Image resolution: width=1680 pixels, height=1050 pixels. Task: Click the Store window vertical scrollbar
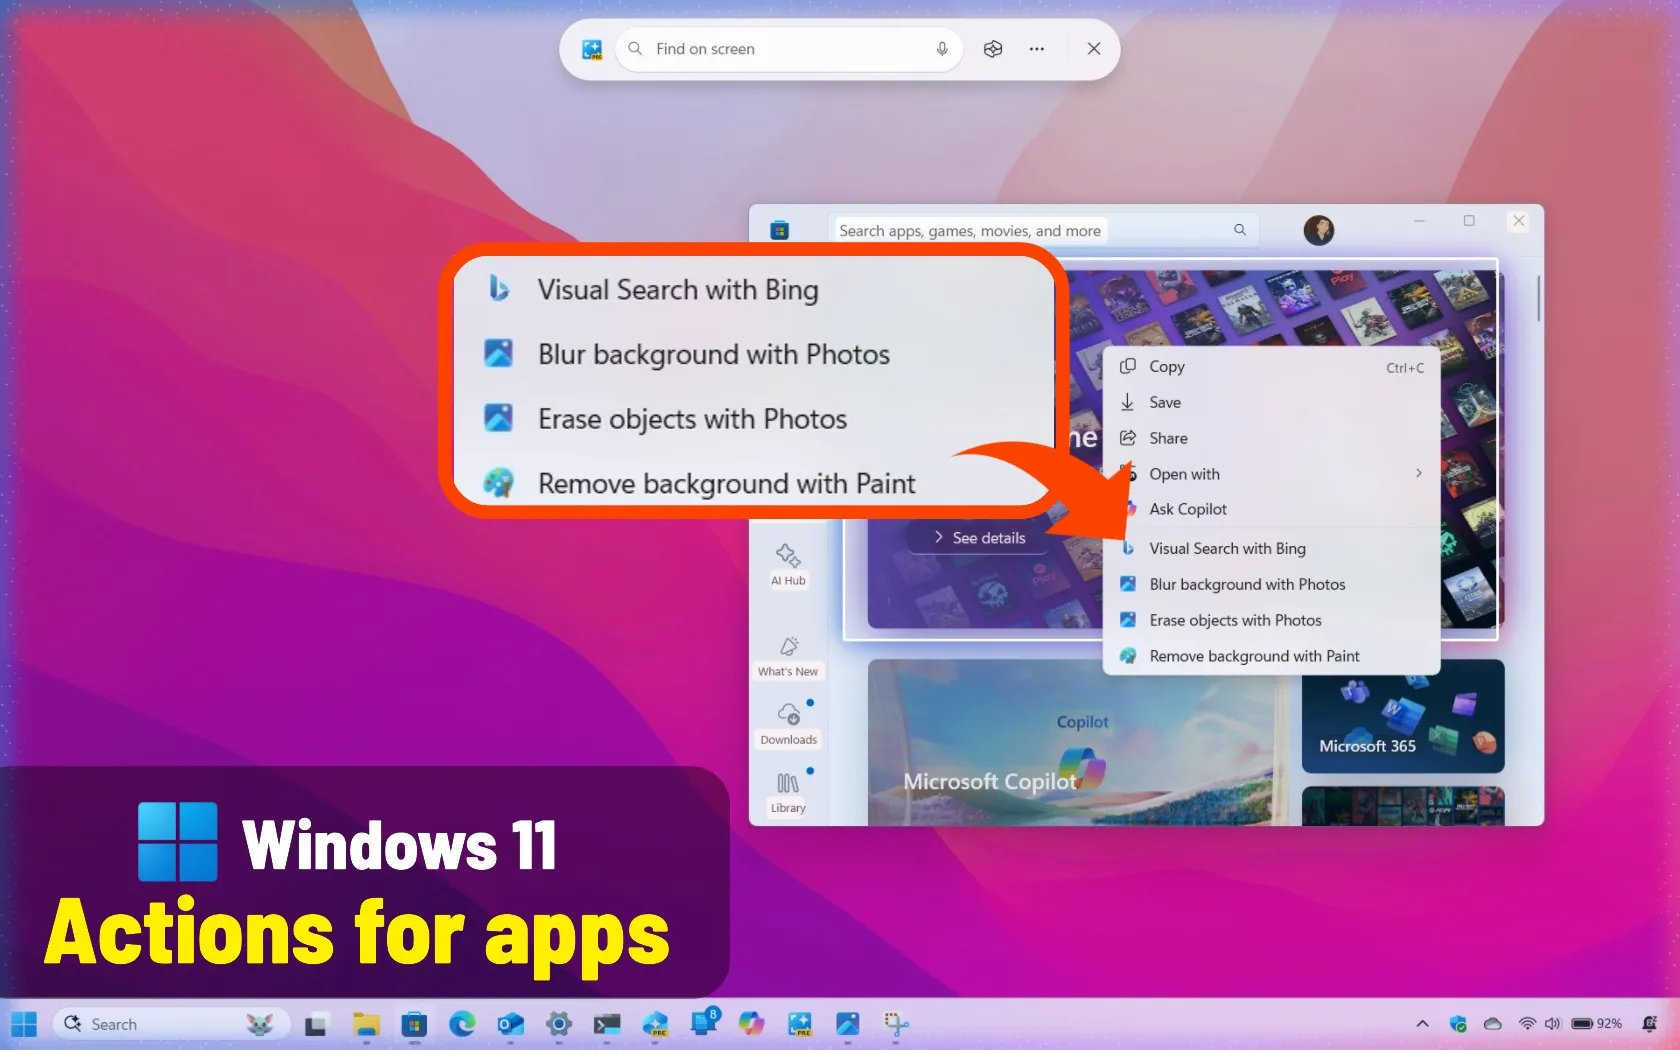point(1538,300)
